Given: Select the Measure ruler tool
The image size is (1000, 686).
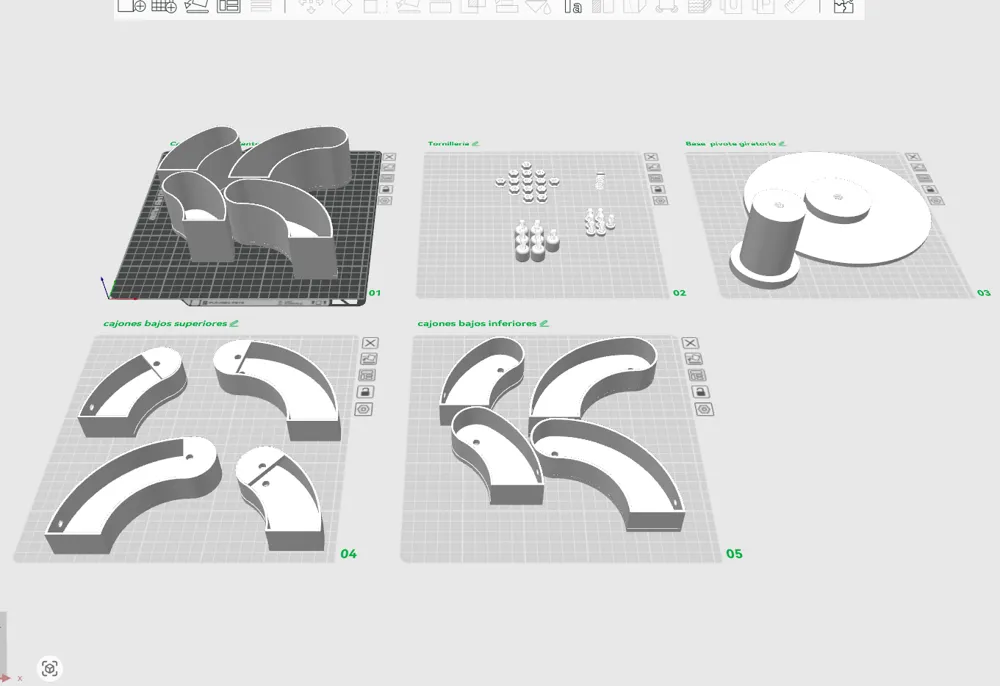Looking at the screenshot, I should tap(795, 6).
